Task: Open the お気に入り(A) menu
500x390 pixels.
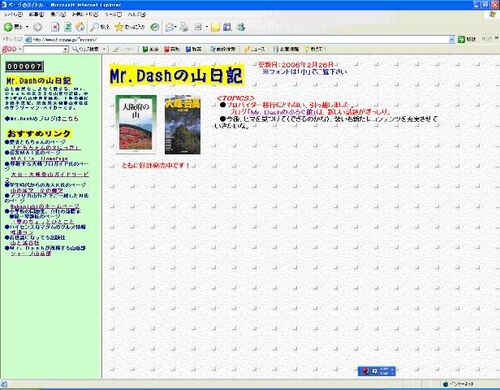Action: click(85, 15)
